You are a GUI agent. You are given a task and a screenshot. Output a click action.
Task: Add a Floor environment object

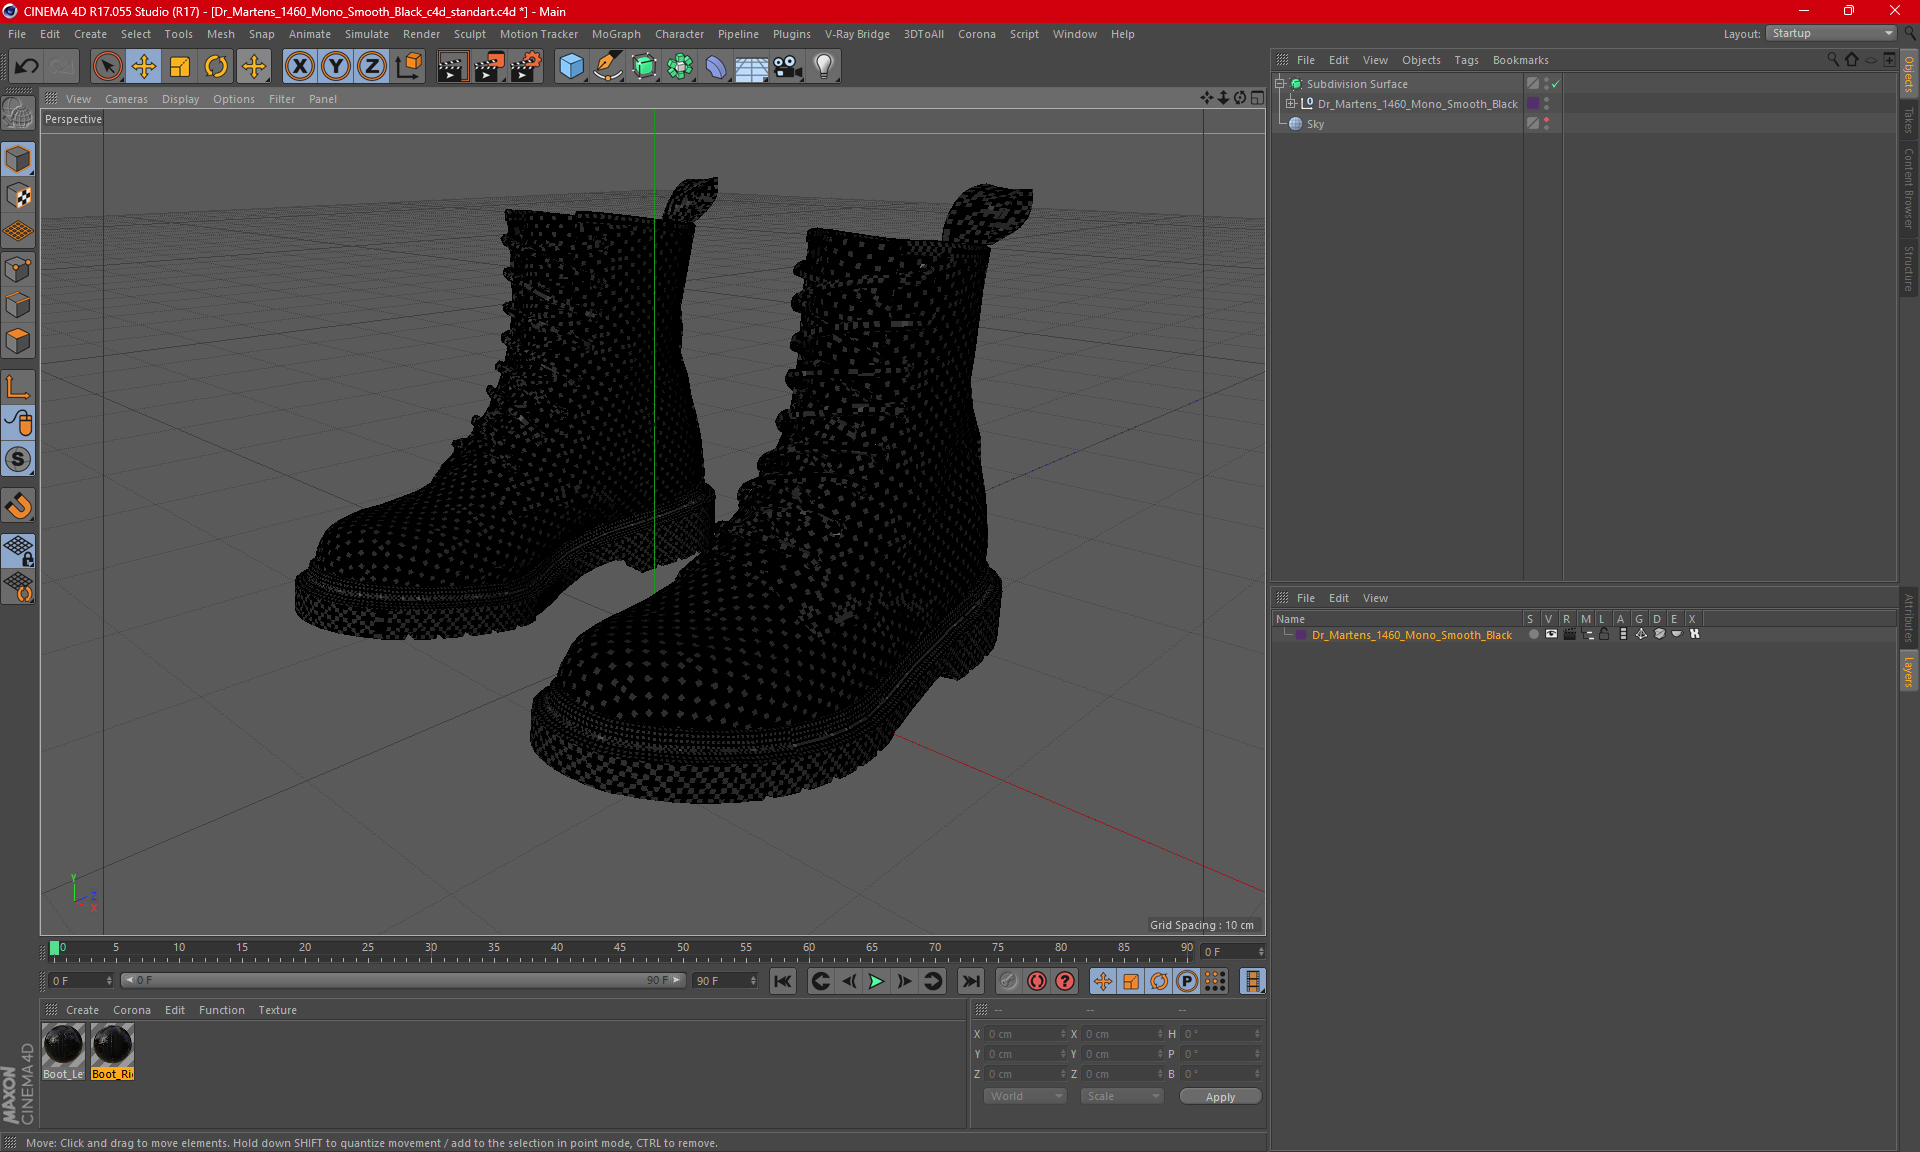[751, 67]
